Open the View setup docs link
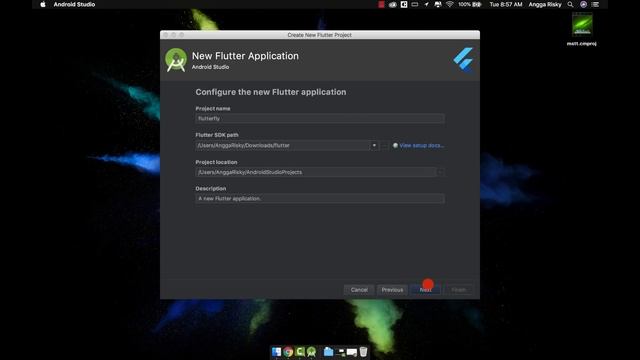 click(421, 145)
